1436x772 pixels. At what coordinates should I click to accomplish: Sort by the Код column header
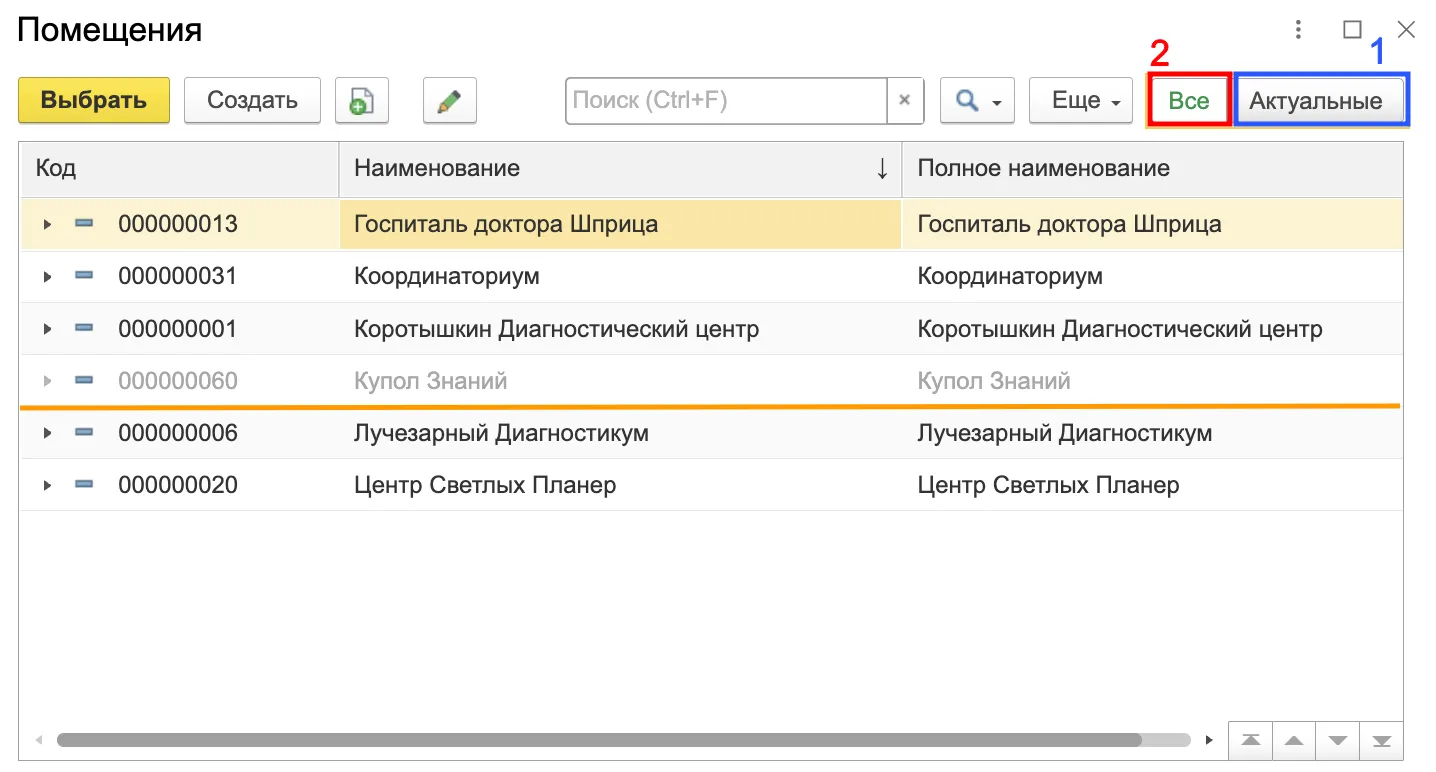(180, 168)
